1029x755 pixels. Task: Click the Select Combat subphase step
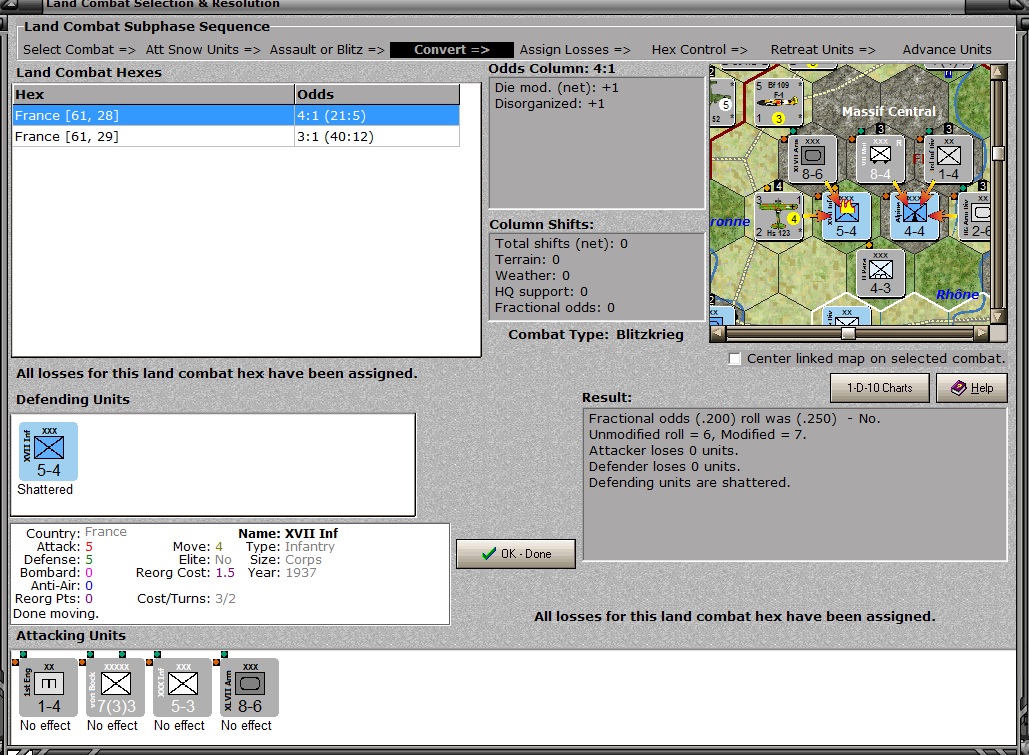pyautogui.click(x=79, y=50)
